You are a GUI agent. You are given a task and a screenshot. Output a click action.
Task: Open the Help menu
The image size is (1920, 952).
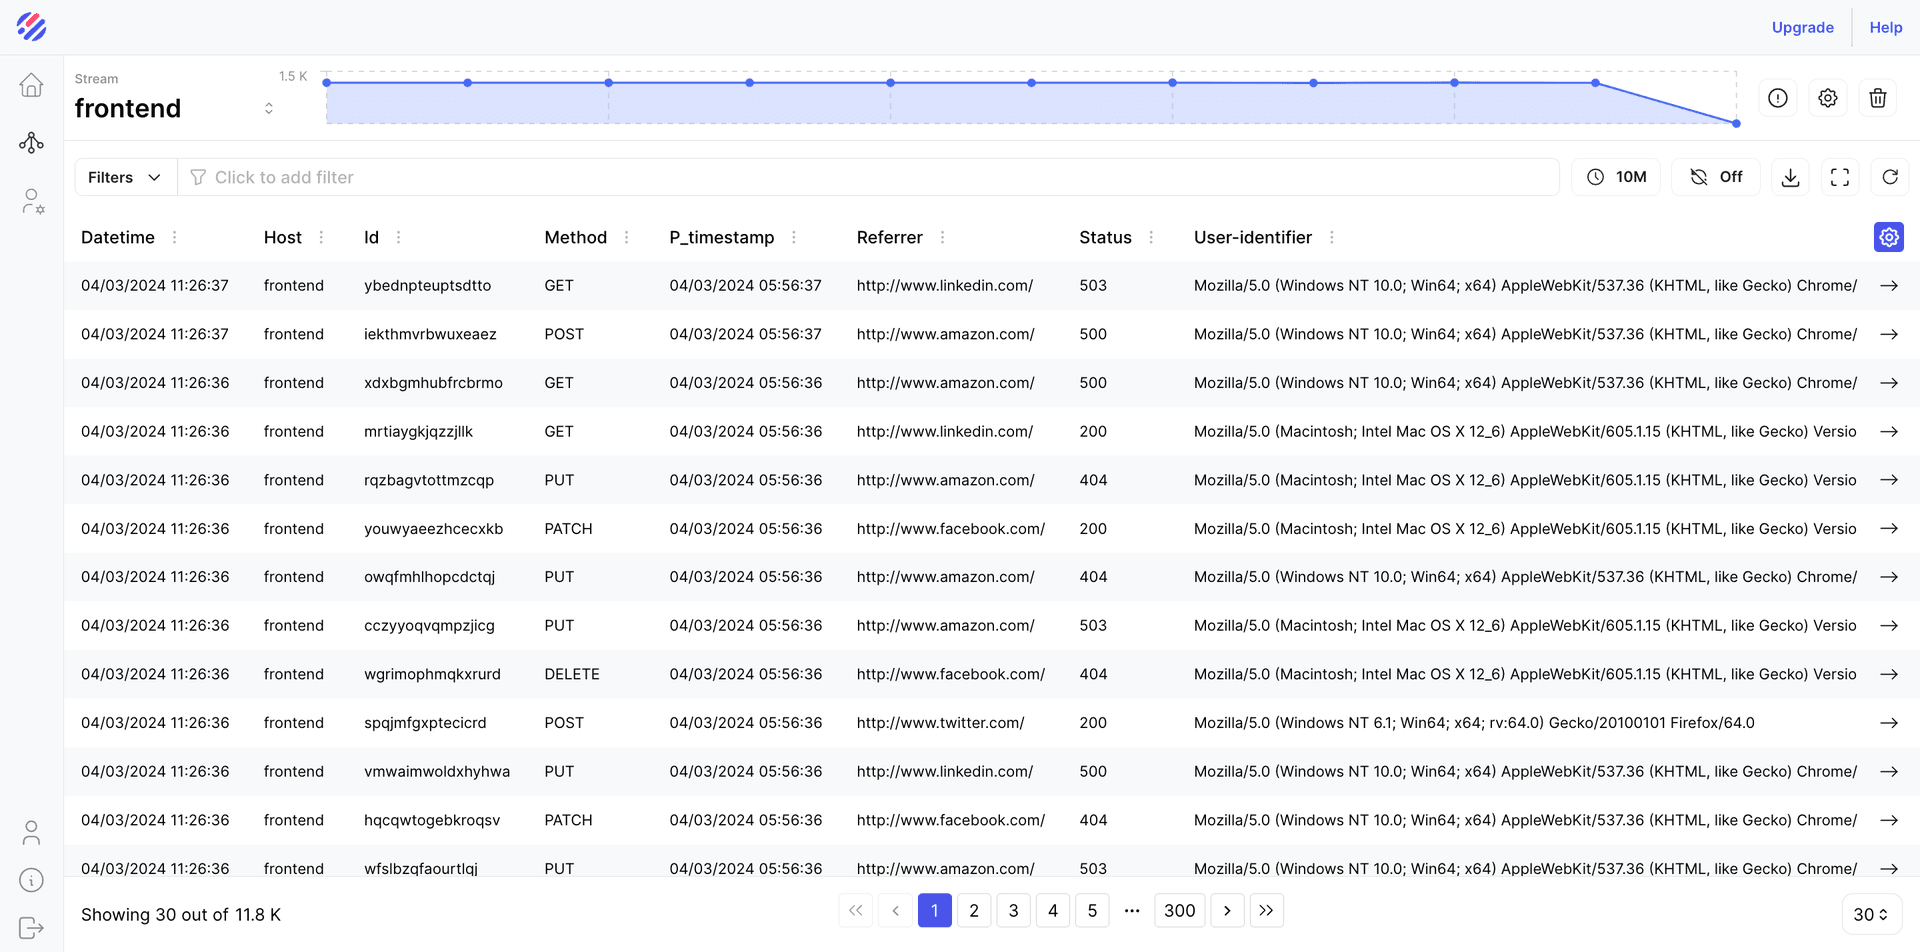(x=1885, y=27)
